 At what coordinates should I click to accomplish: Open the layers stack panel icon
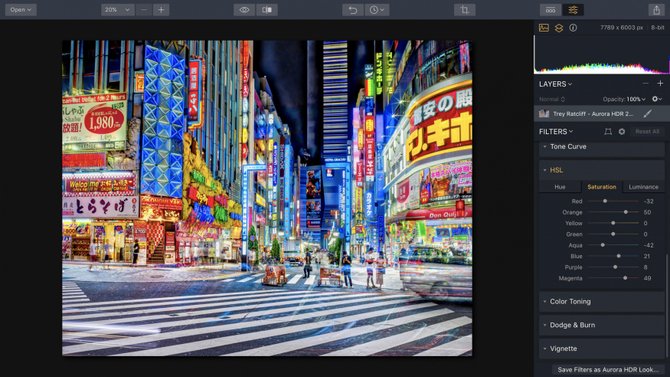point(558,28)
